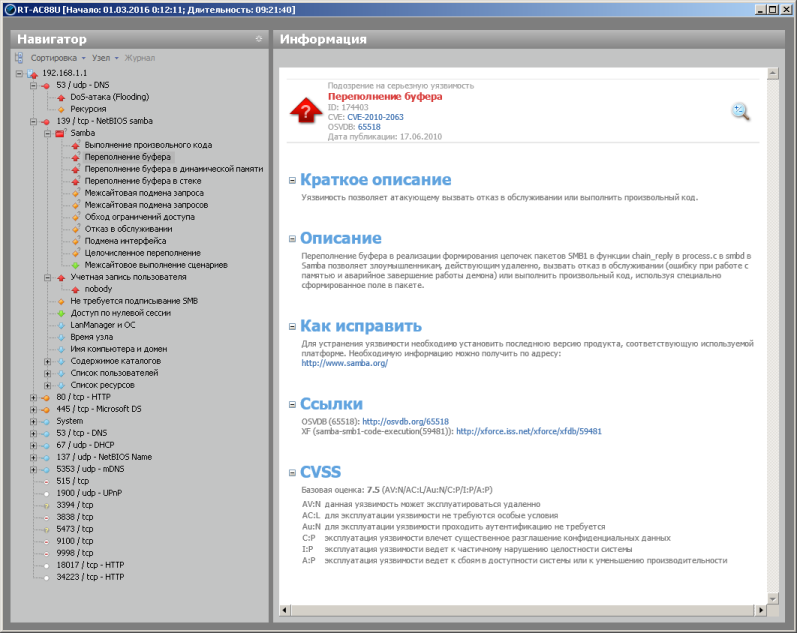
Task: Expand the 445 / tcp - Microsoft DS node
Action: [33, 409]
